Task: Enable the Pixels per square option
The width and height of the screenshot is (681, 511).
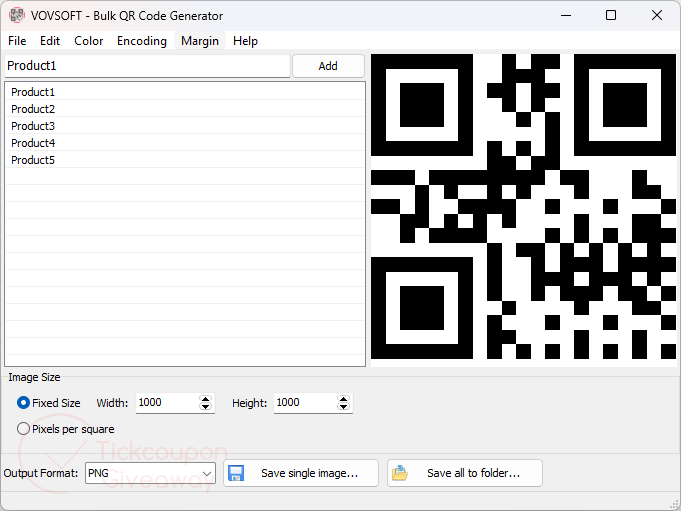Action: 24,429
